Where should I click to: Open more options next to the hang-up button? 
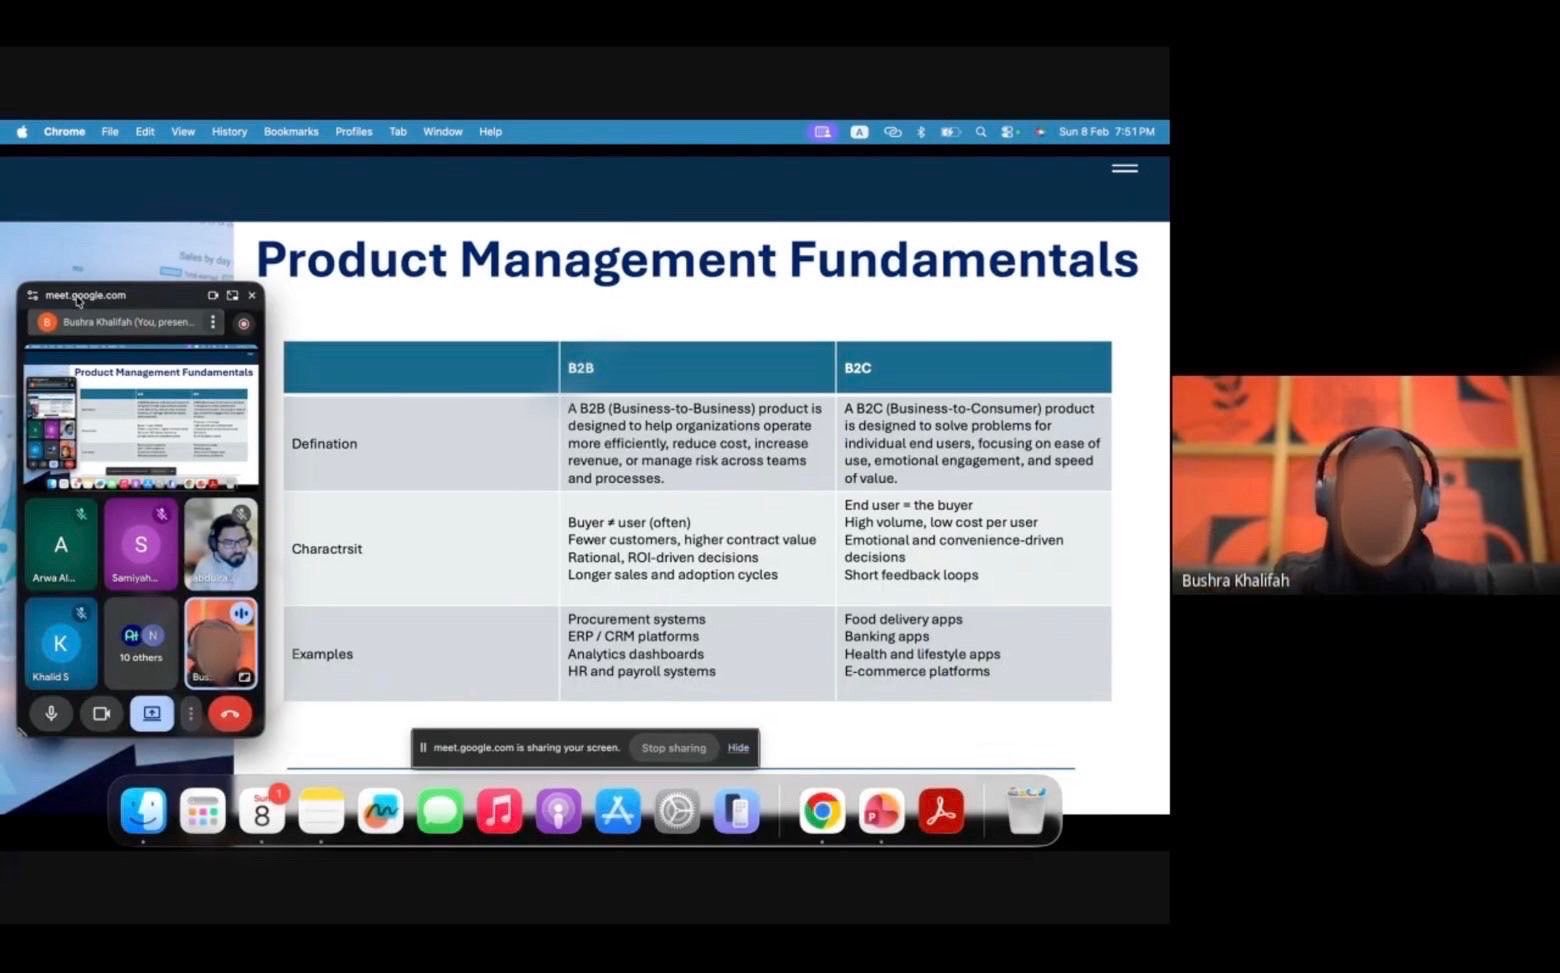(x=191, y=714)
